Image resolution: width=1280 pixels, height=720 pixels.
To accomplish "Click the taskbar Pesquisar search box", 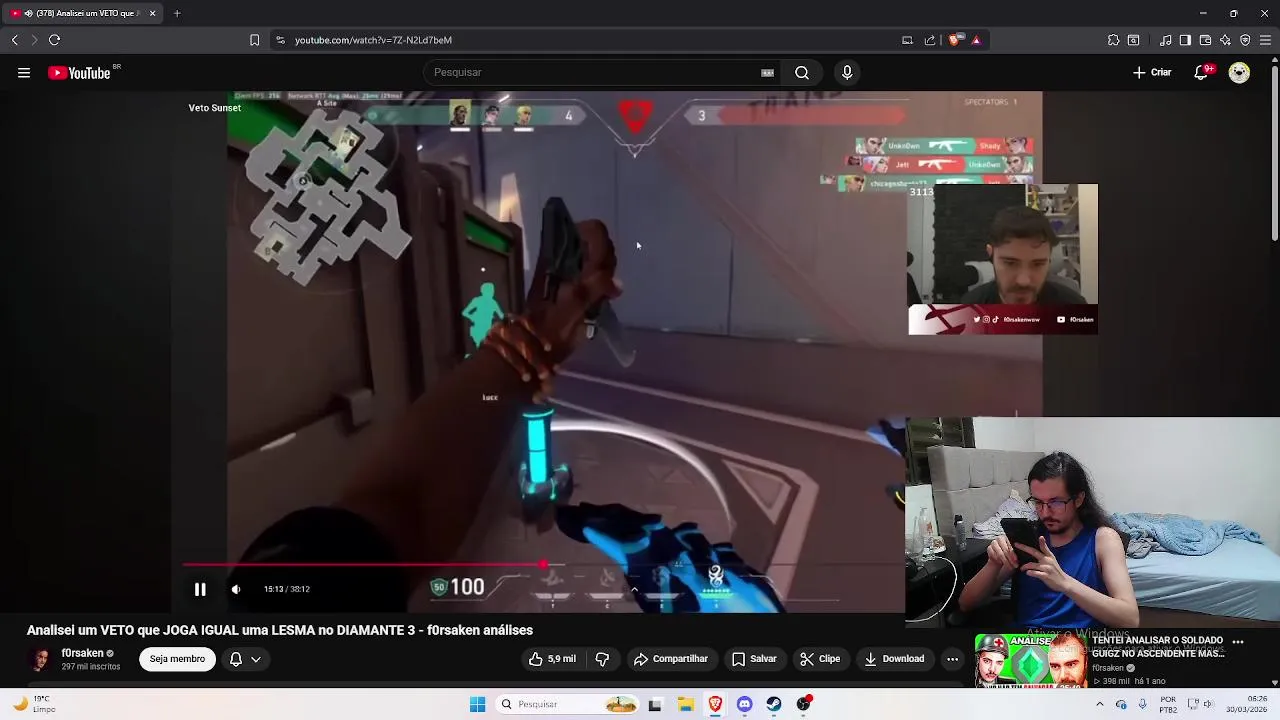I will [567, 704].
